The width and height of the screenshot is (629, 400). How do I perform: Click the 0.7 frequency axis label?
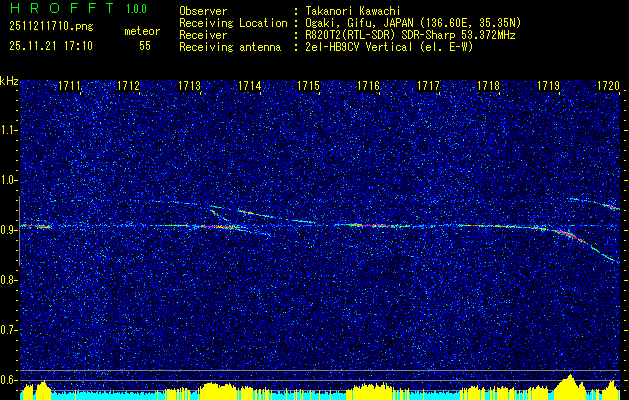pyautogui.click(x=8, y=330)
